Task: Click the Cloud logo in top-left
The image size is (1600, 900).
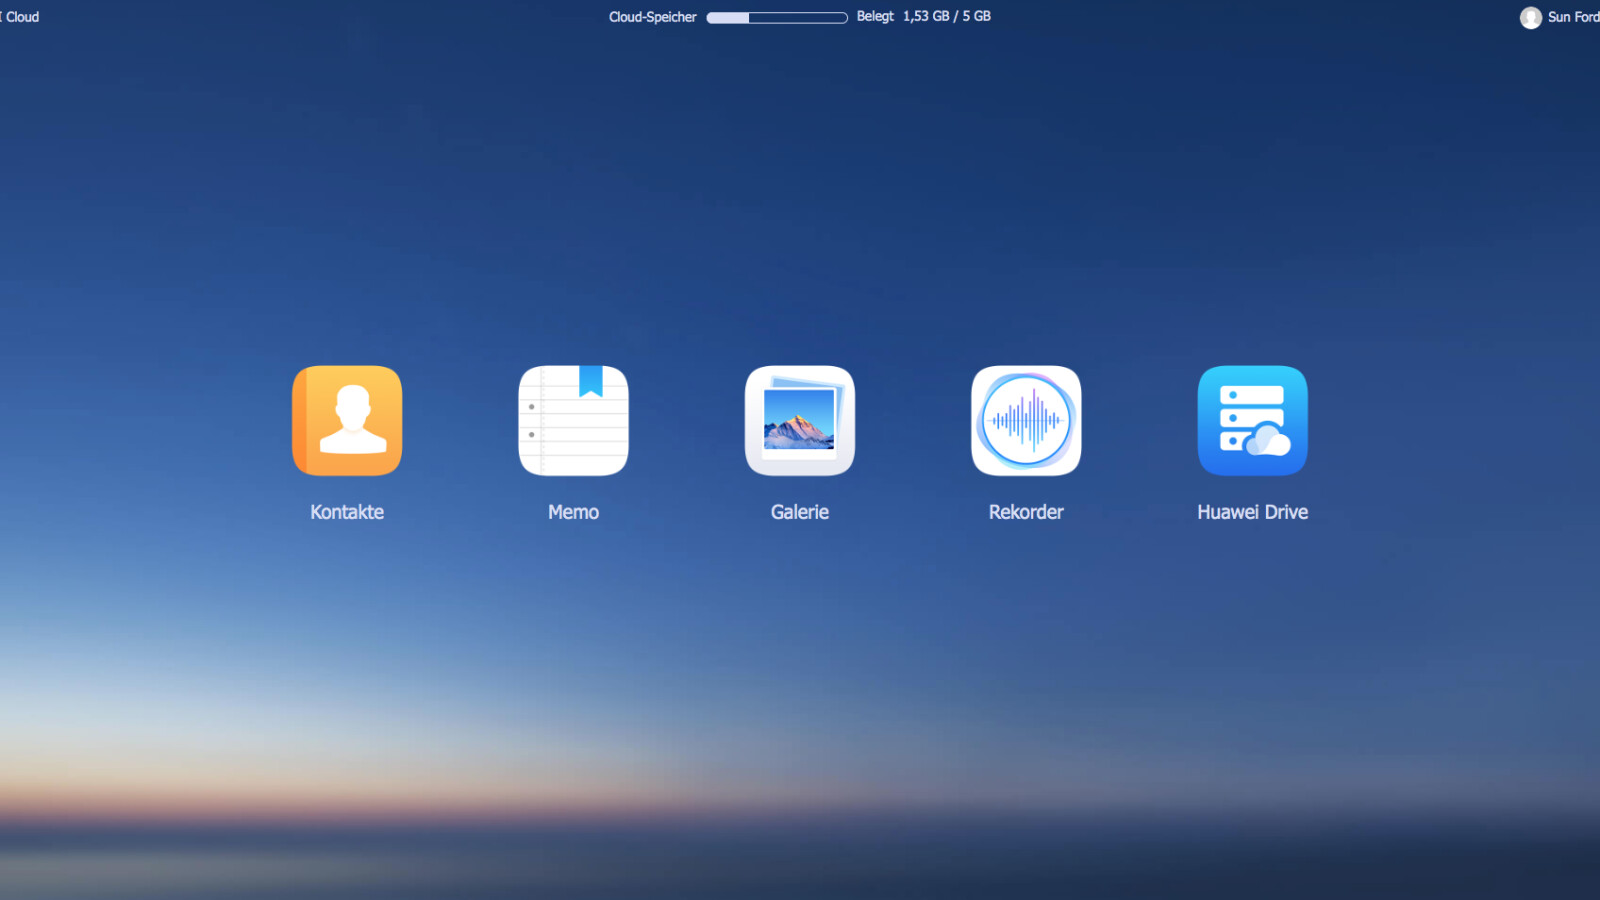Action: (x=20, y=17)
